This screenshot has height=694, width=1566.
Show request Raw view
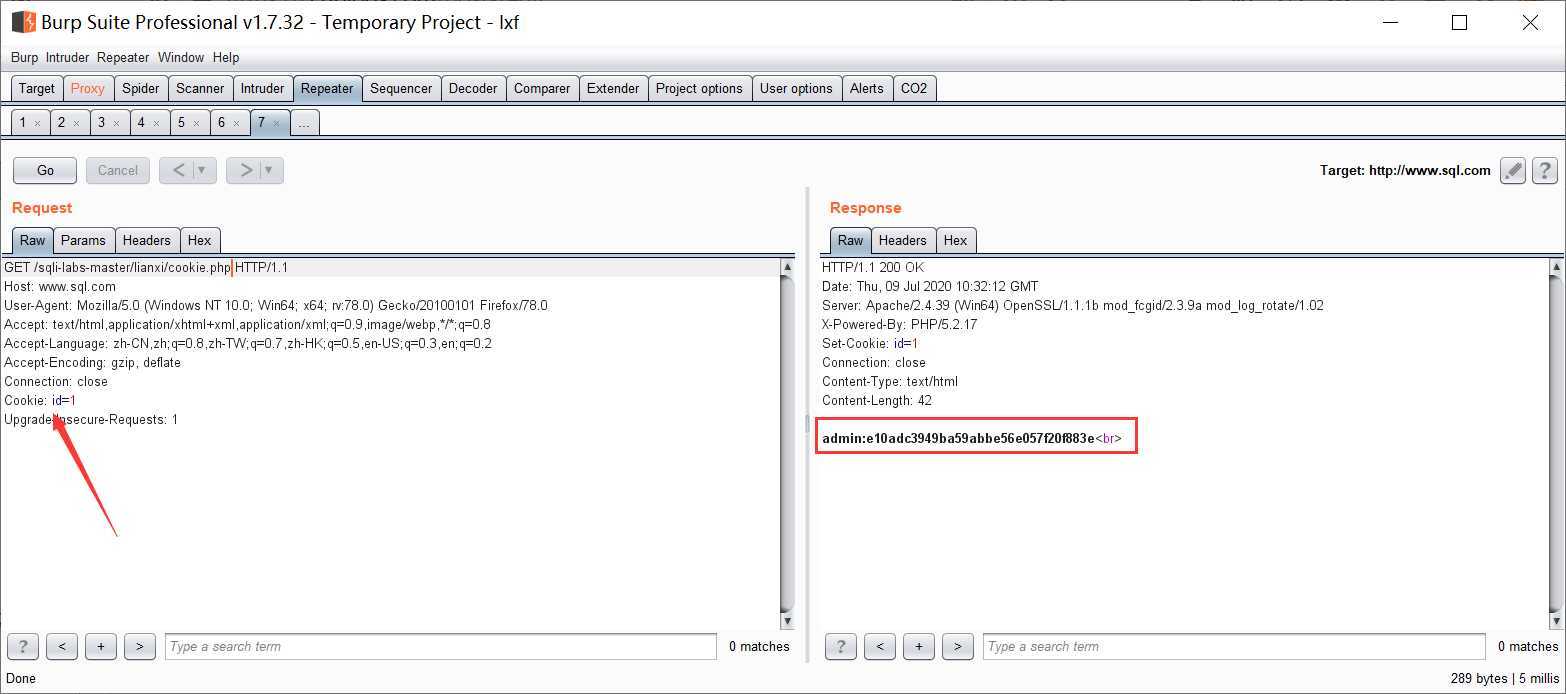pos(33,240)
